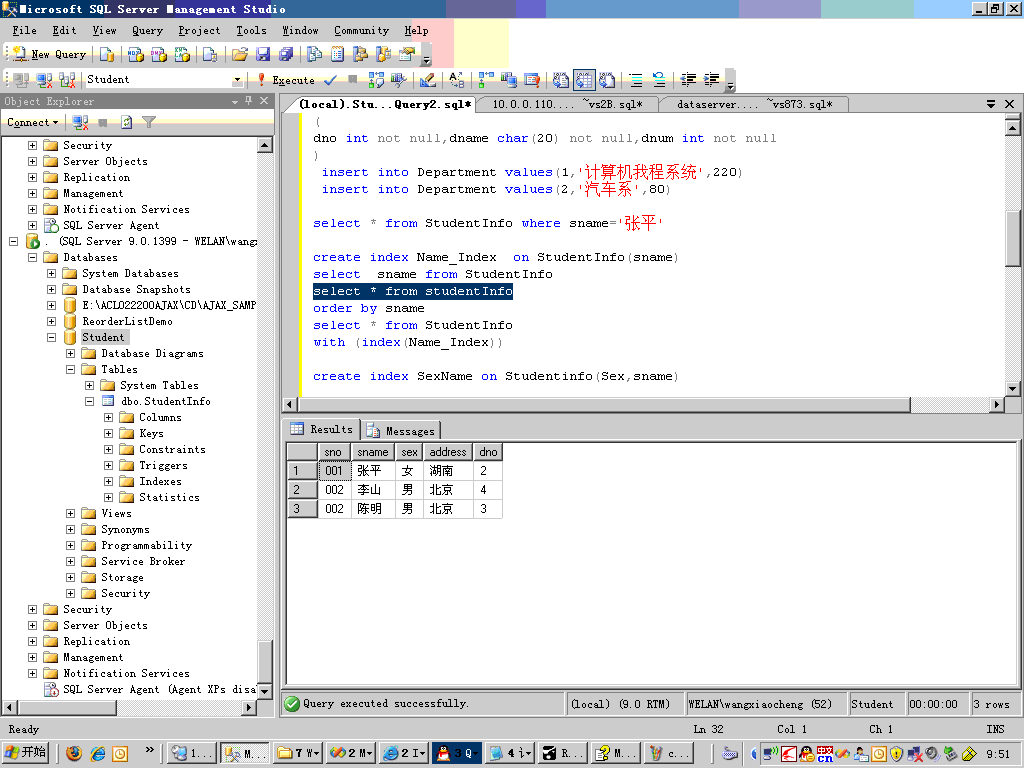Switch to the Messages tab
Image resolution: width=1024 pixels, height=768 pixels.
tap(402, 430)
